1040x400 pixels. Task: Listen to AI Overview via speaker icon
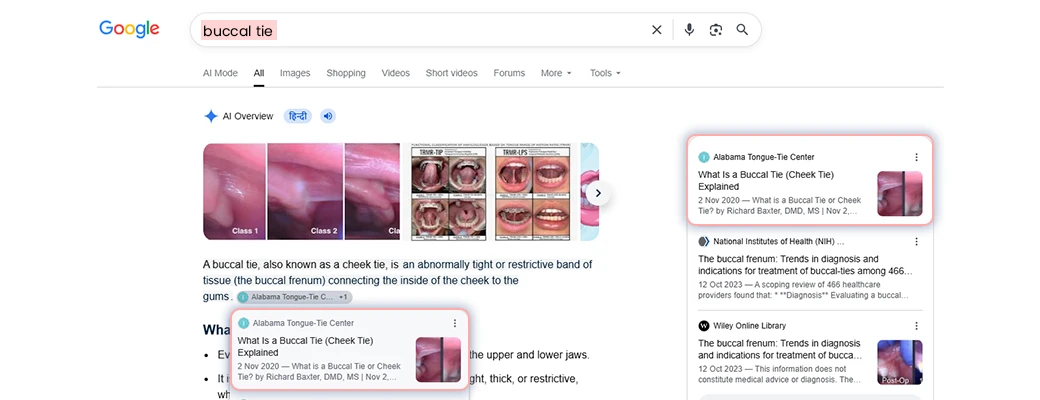tap(328, 116)
